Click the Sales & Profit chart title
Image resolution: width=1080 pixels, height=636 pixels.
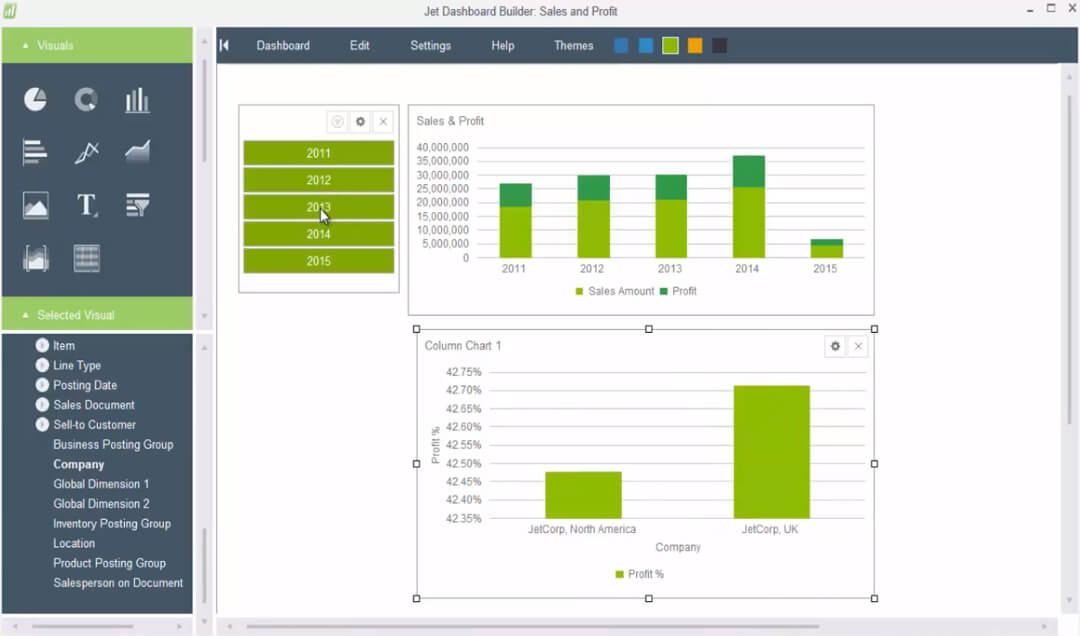[450, 121]
